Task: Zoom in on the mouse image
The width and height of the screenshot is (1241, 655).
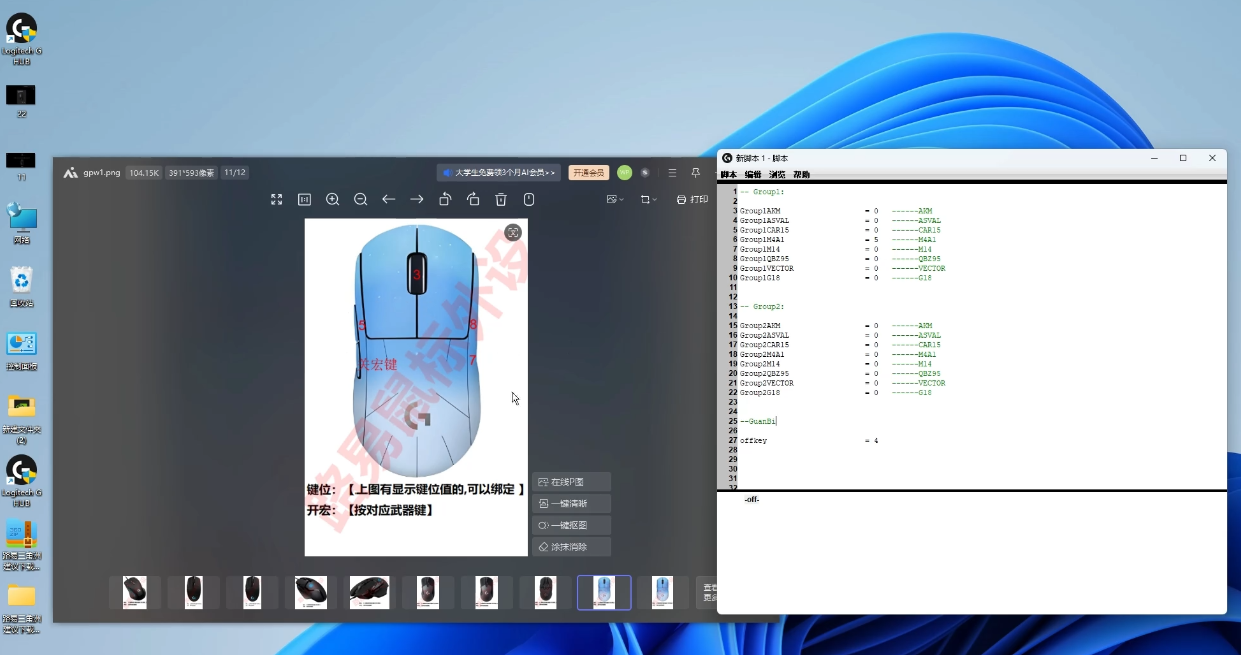Action: (333, 200)
